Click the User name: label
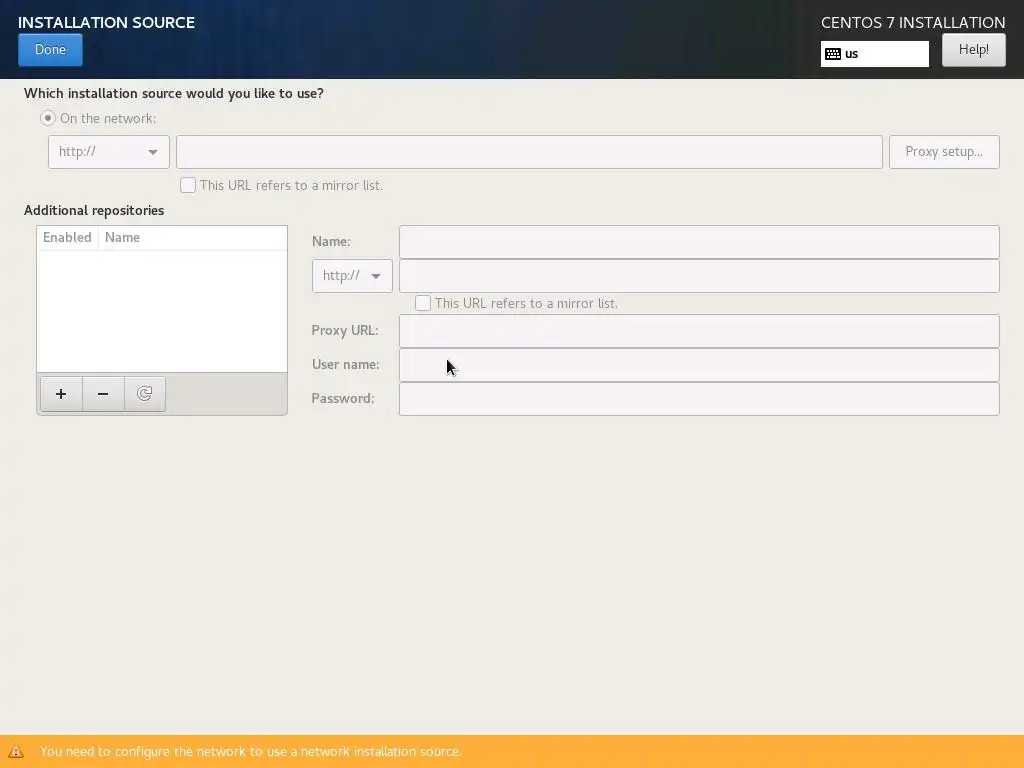The width and height of the screenshot is (1024, 768). click(x=345, y=364)
